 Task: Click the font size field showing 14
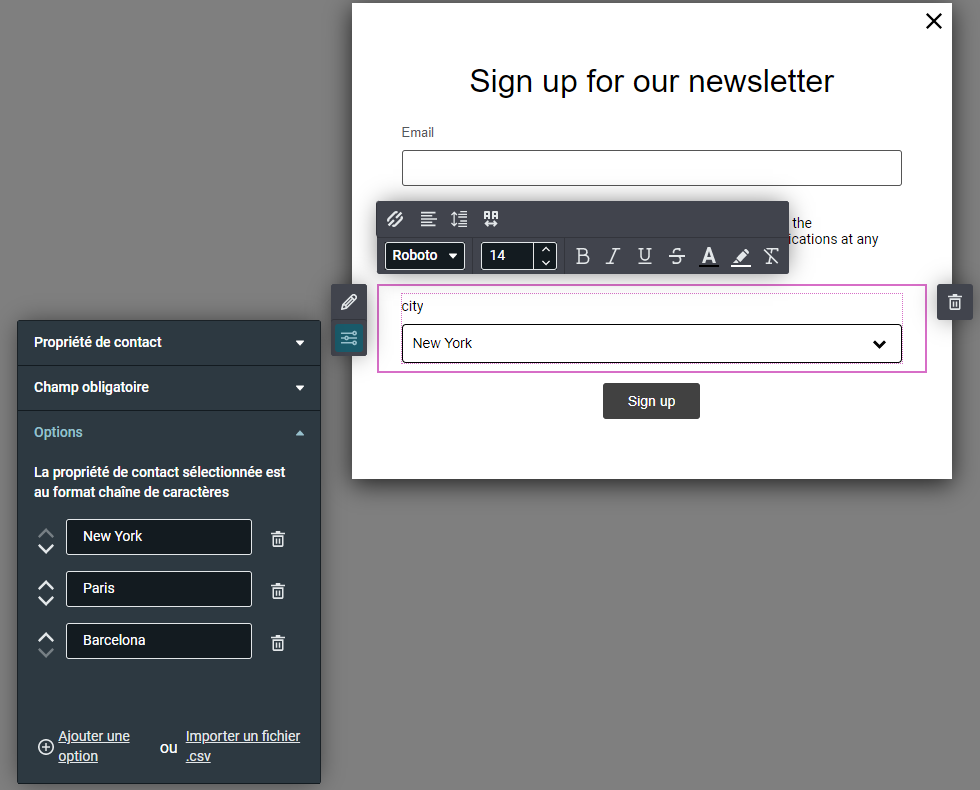tap(507, 256)
